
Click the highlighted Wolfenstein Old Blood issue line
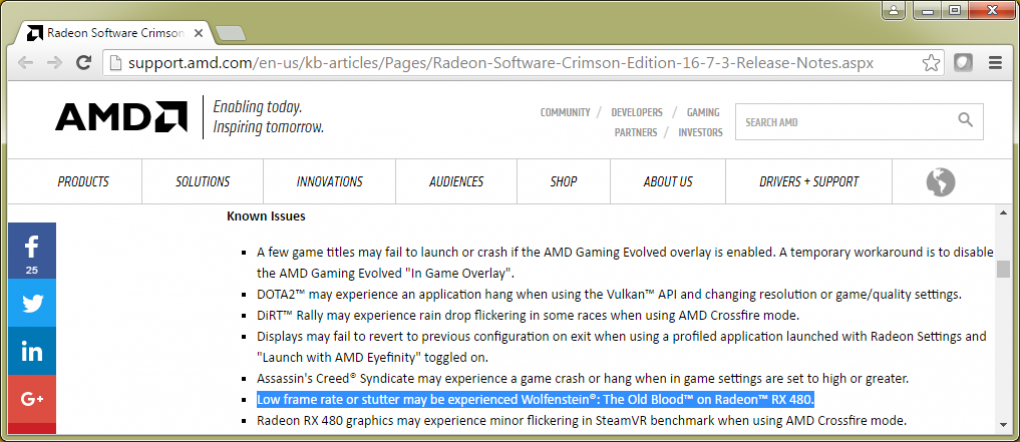(535, 399)
